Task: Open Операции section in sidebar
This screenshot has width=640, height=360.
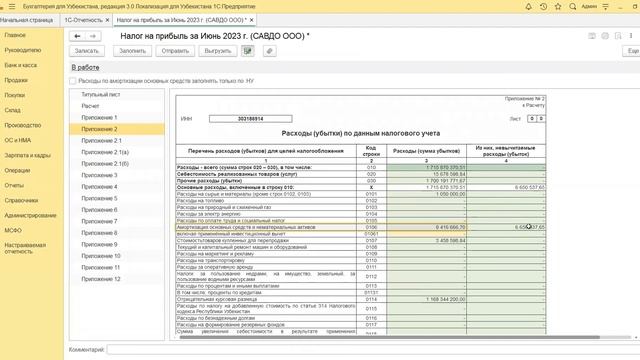Action: point(17,170)
